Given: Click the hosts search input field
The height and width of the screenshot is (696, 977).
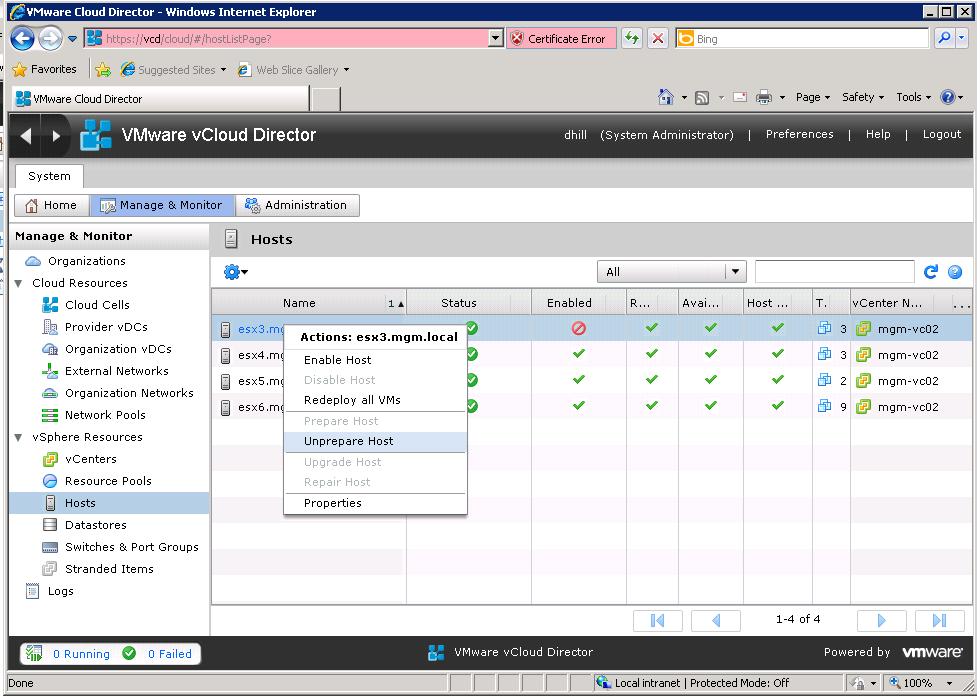Looking at the screenshot, I should point(834,272).
